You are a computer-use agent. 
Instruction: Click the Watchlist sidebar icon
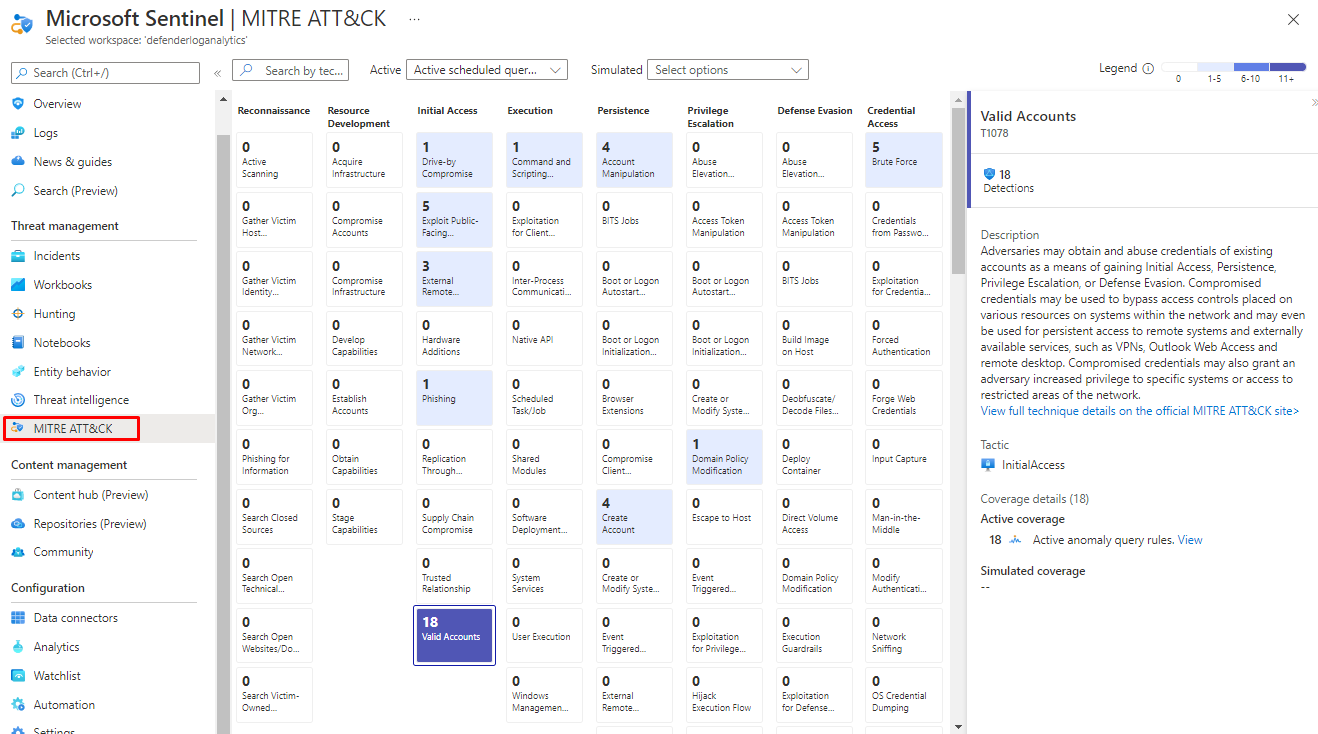tap(18, 676)
